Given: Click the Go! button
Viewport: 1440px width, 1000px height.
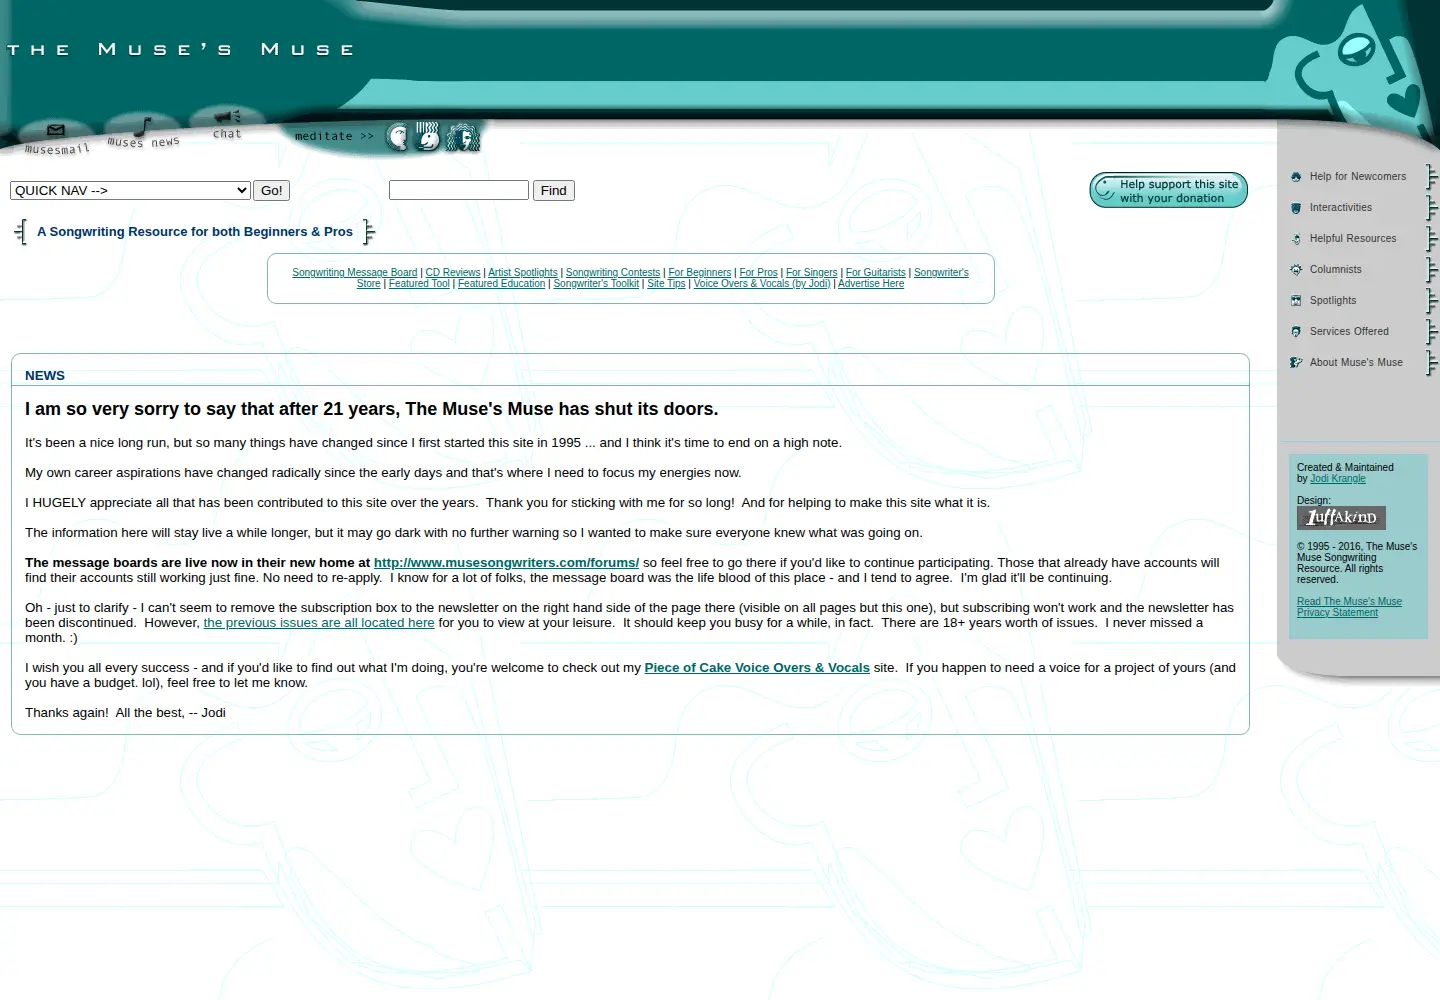Looking at the screenshot, I should (x=271, y=190).
